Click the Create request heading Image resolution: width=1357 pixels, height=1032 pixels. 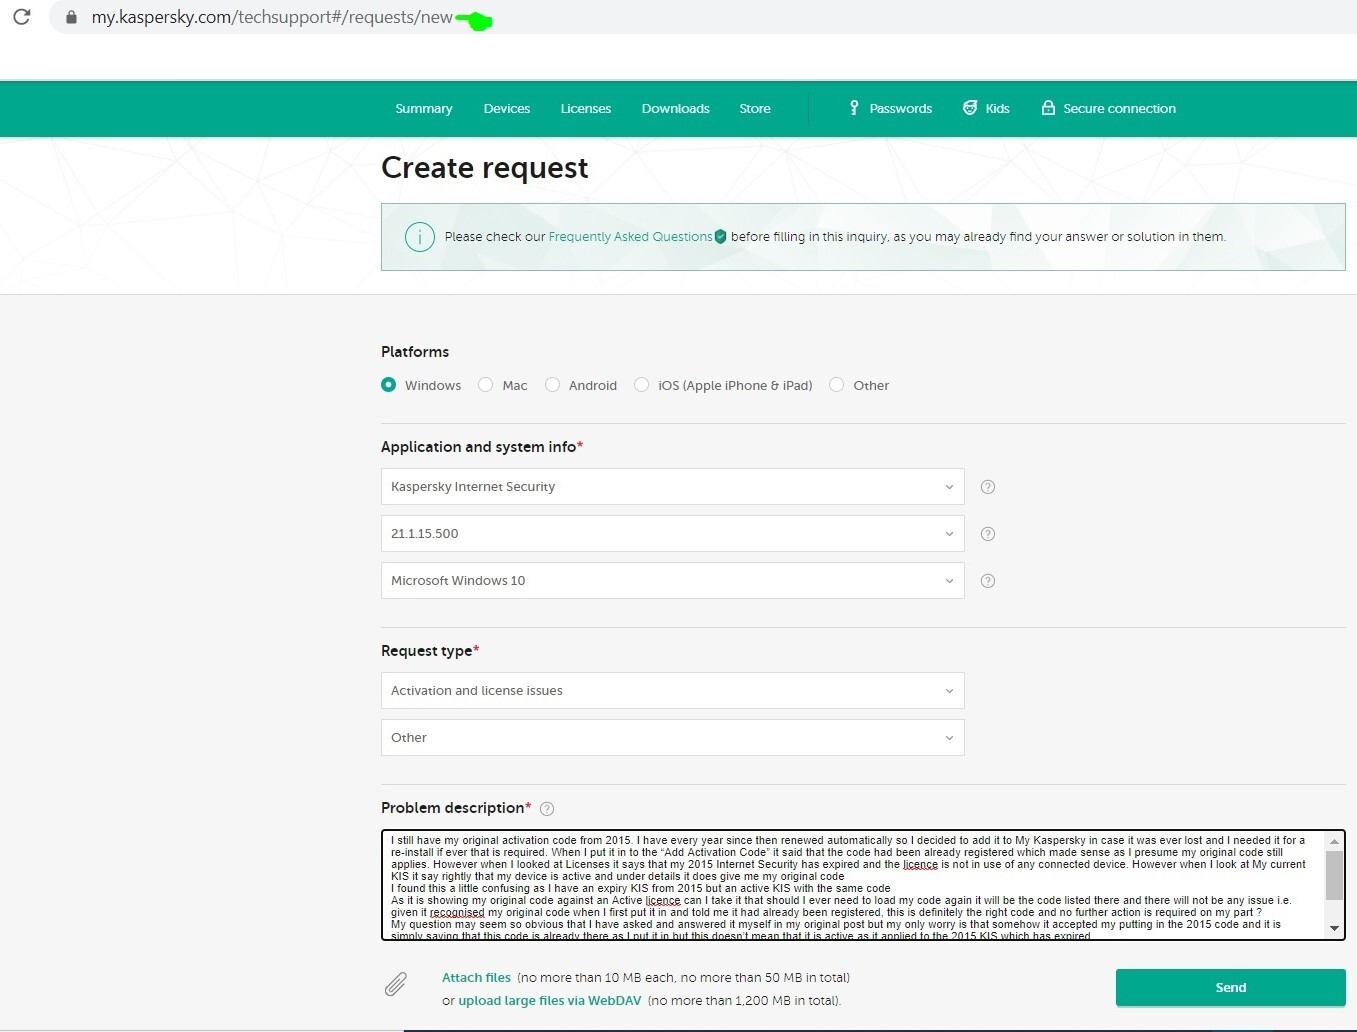point(485,168)
